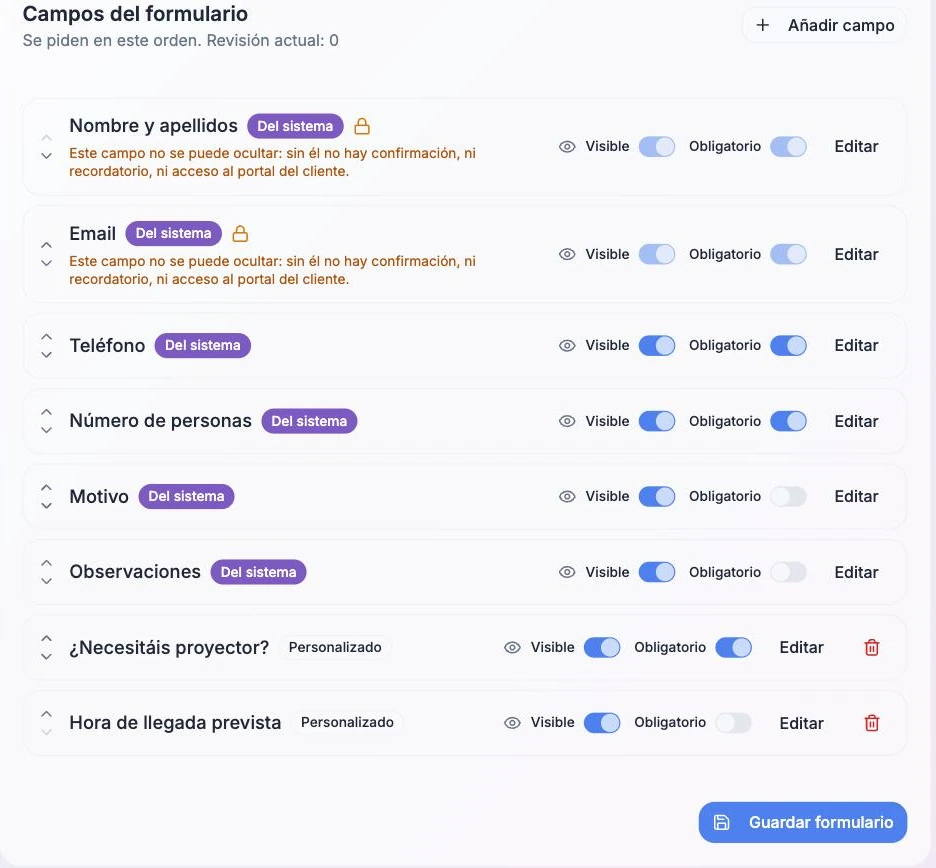
Task: Toggle Obligatorio switch for Número de personas
Action: 788,421
